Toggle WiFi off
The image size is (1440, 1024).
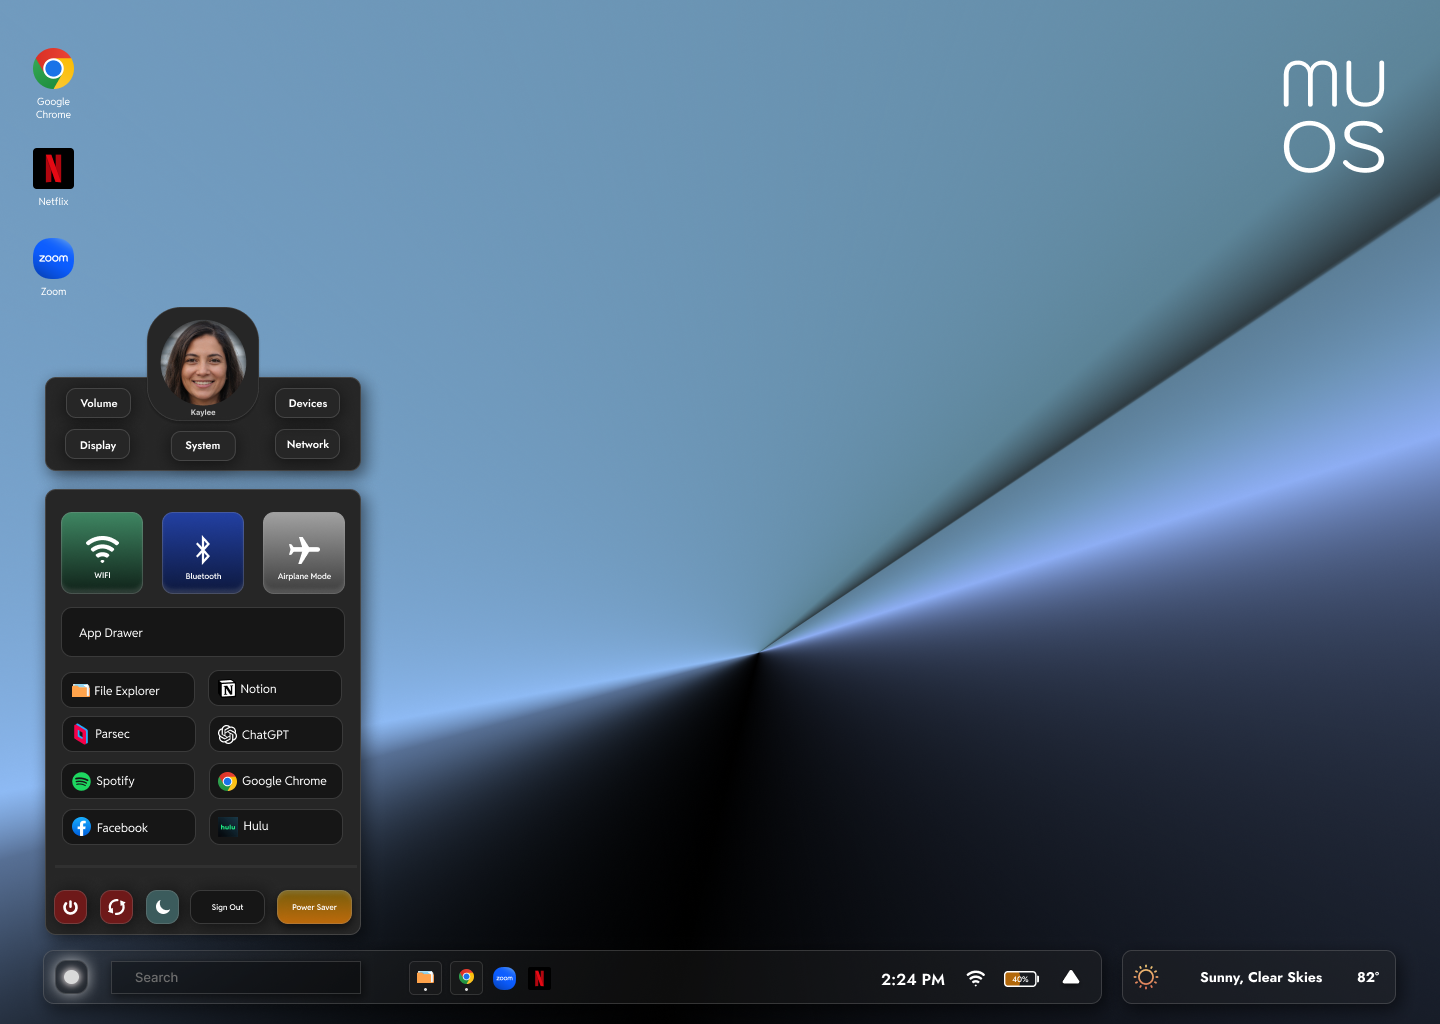click(101, 552)
